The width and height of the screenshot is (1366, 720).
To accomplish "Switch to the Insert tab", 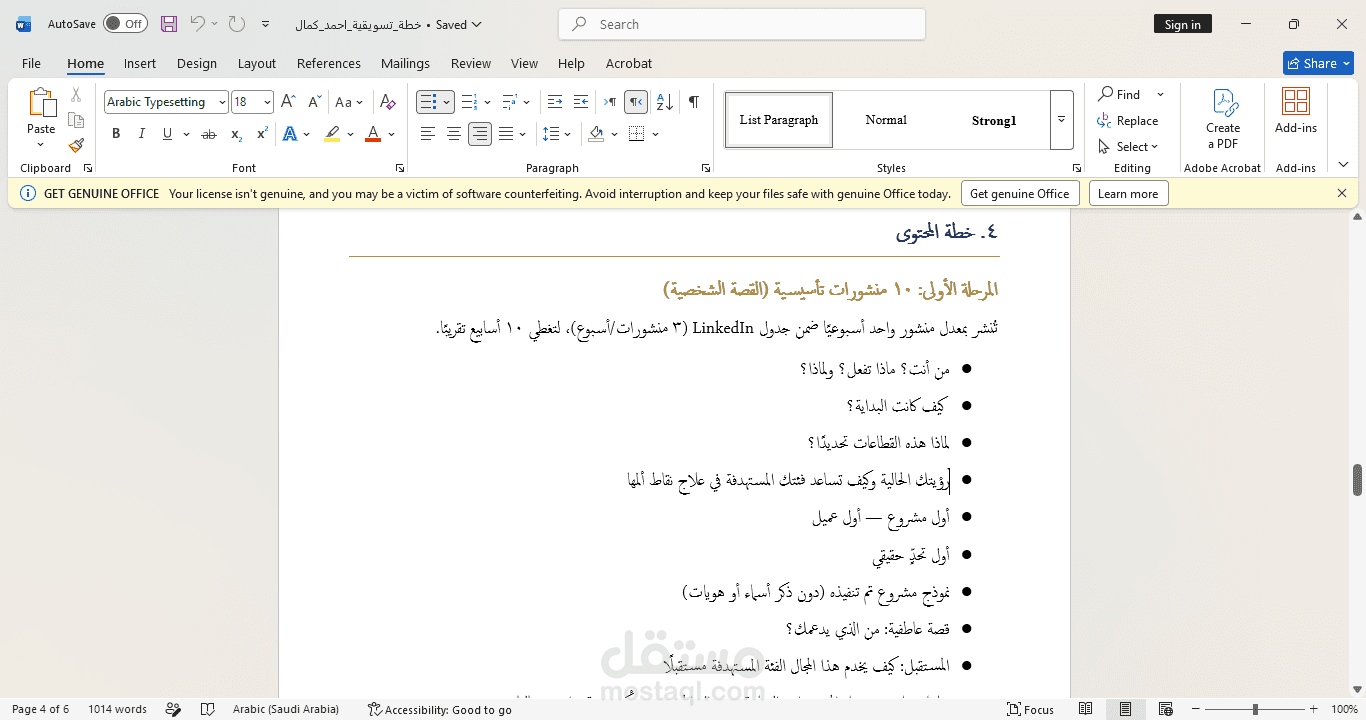I will point(140,63).
